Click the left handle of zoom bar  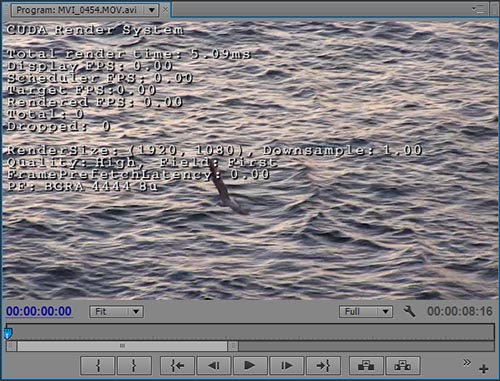(12, 346)
